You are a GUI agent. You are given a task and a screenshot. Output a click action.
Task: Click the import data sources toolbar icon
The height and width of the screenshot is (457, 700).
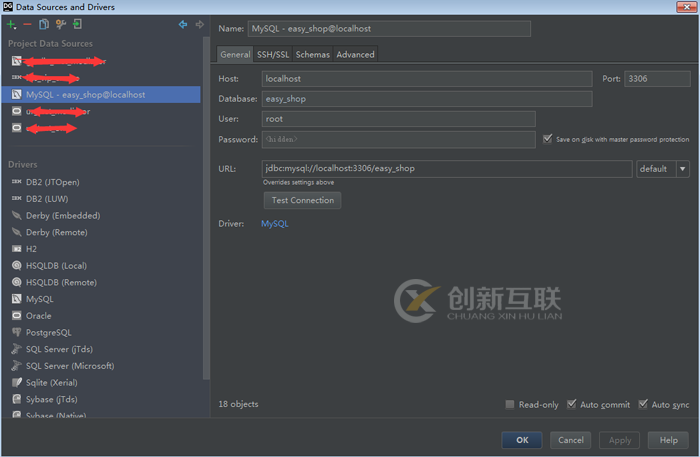[x=77, y=24]
